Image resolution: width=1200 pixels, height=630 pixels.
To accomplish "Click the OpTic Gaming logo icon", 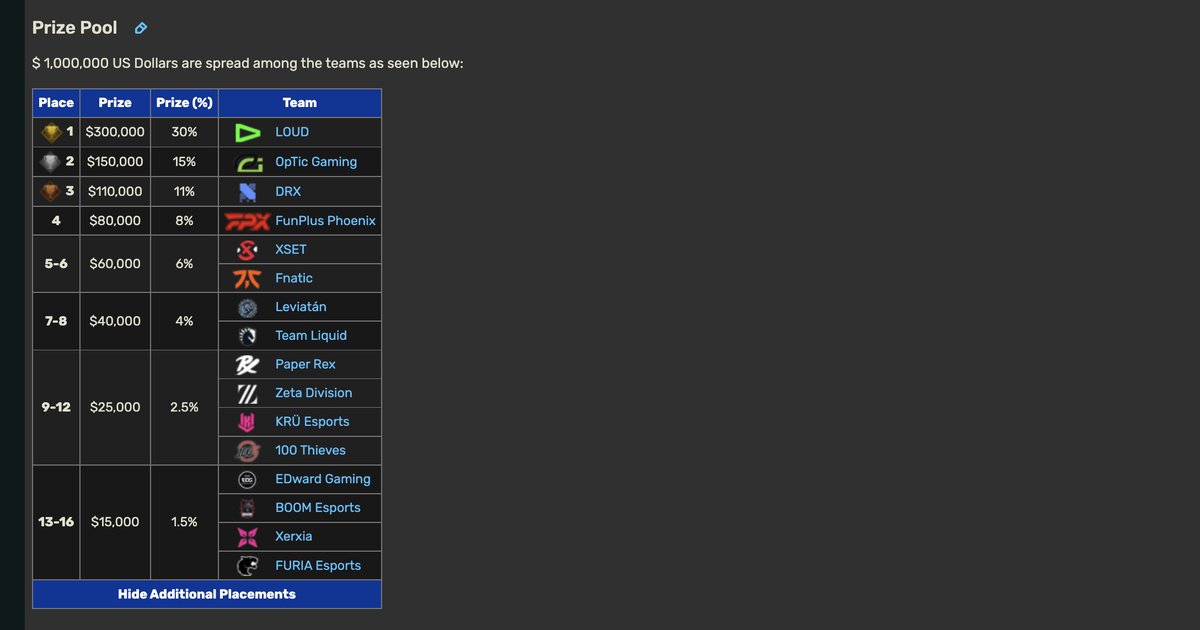I will tap(247, 162).
